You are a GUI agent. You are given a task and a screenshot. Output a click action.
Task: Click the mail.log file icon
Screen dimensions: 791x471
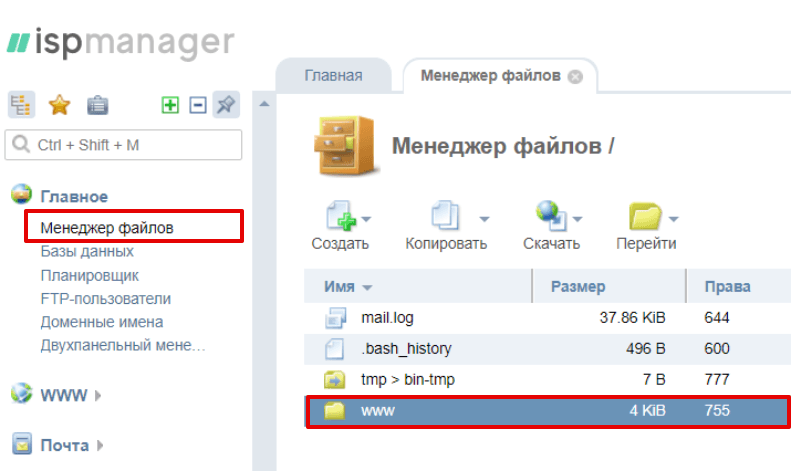point(335,318)
